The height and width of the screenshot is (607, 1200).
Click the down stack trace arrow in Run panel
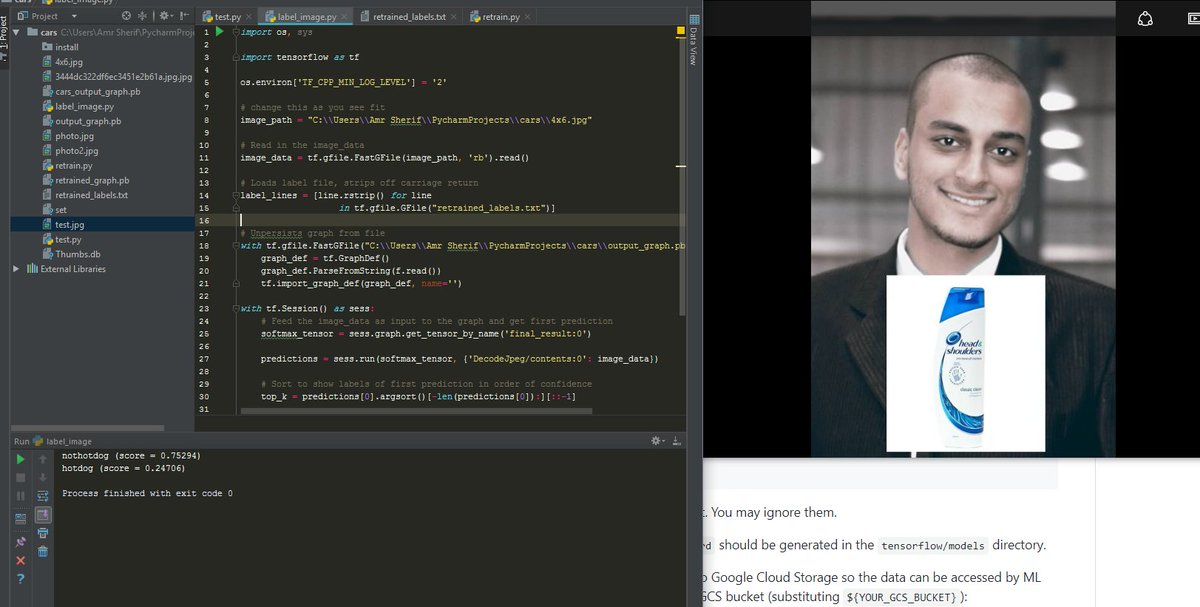43,477
